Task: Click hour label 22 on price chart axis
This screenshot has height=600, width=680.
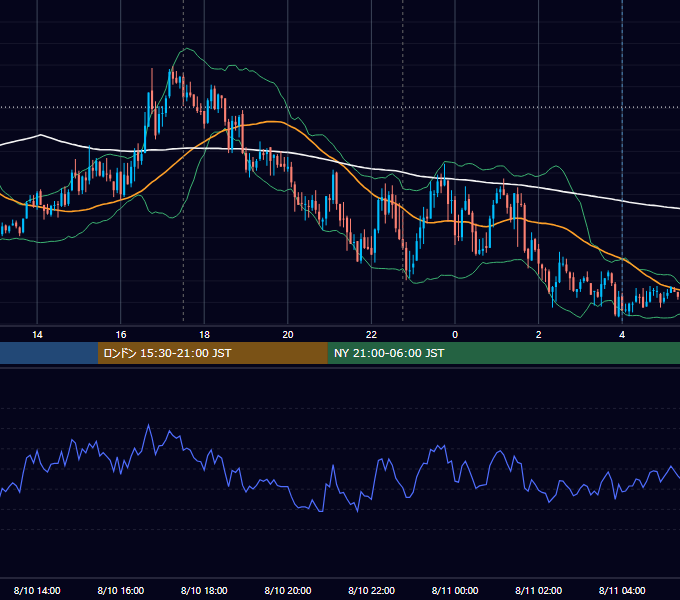Action: (372, 335)
